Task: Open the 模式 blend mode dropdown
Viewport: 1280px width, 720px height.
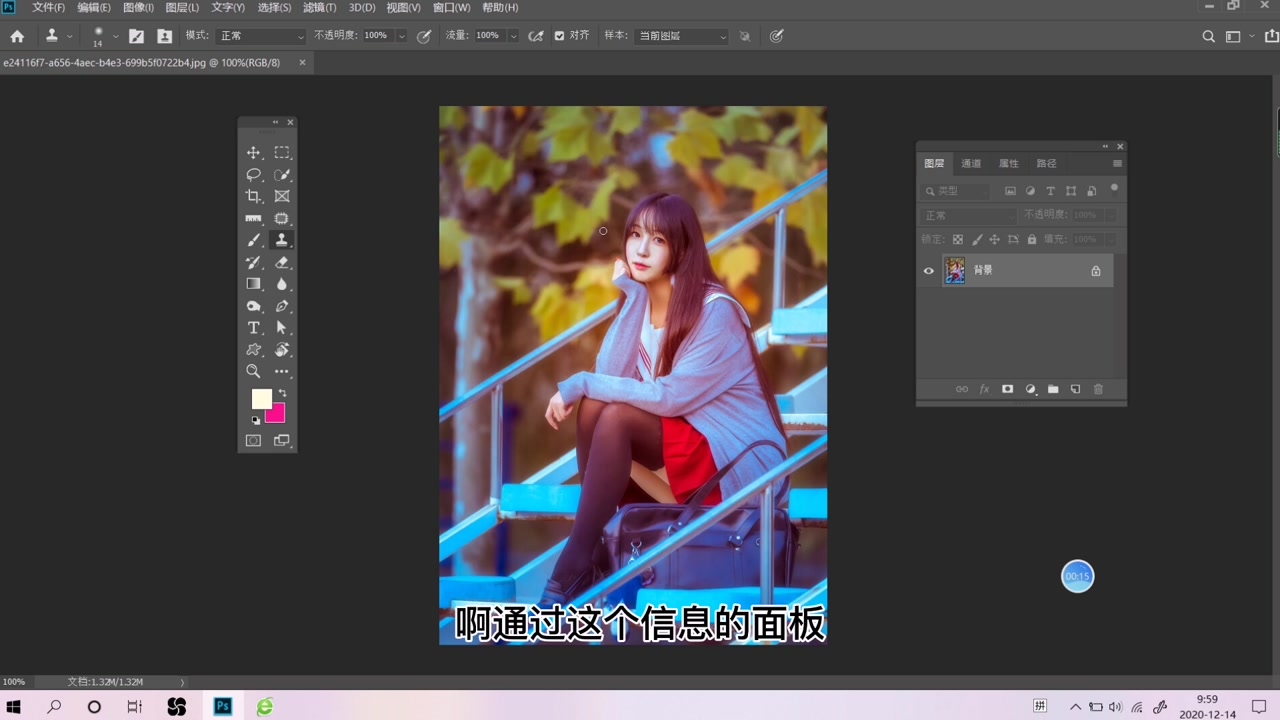Action: (262, 36)
